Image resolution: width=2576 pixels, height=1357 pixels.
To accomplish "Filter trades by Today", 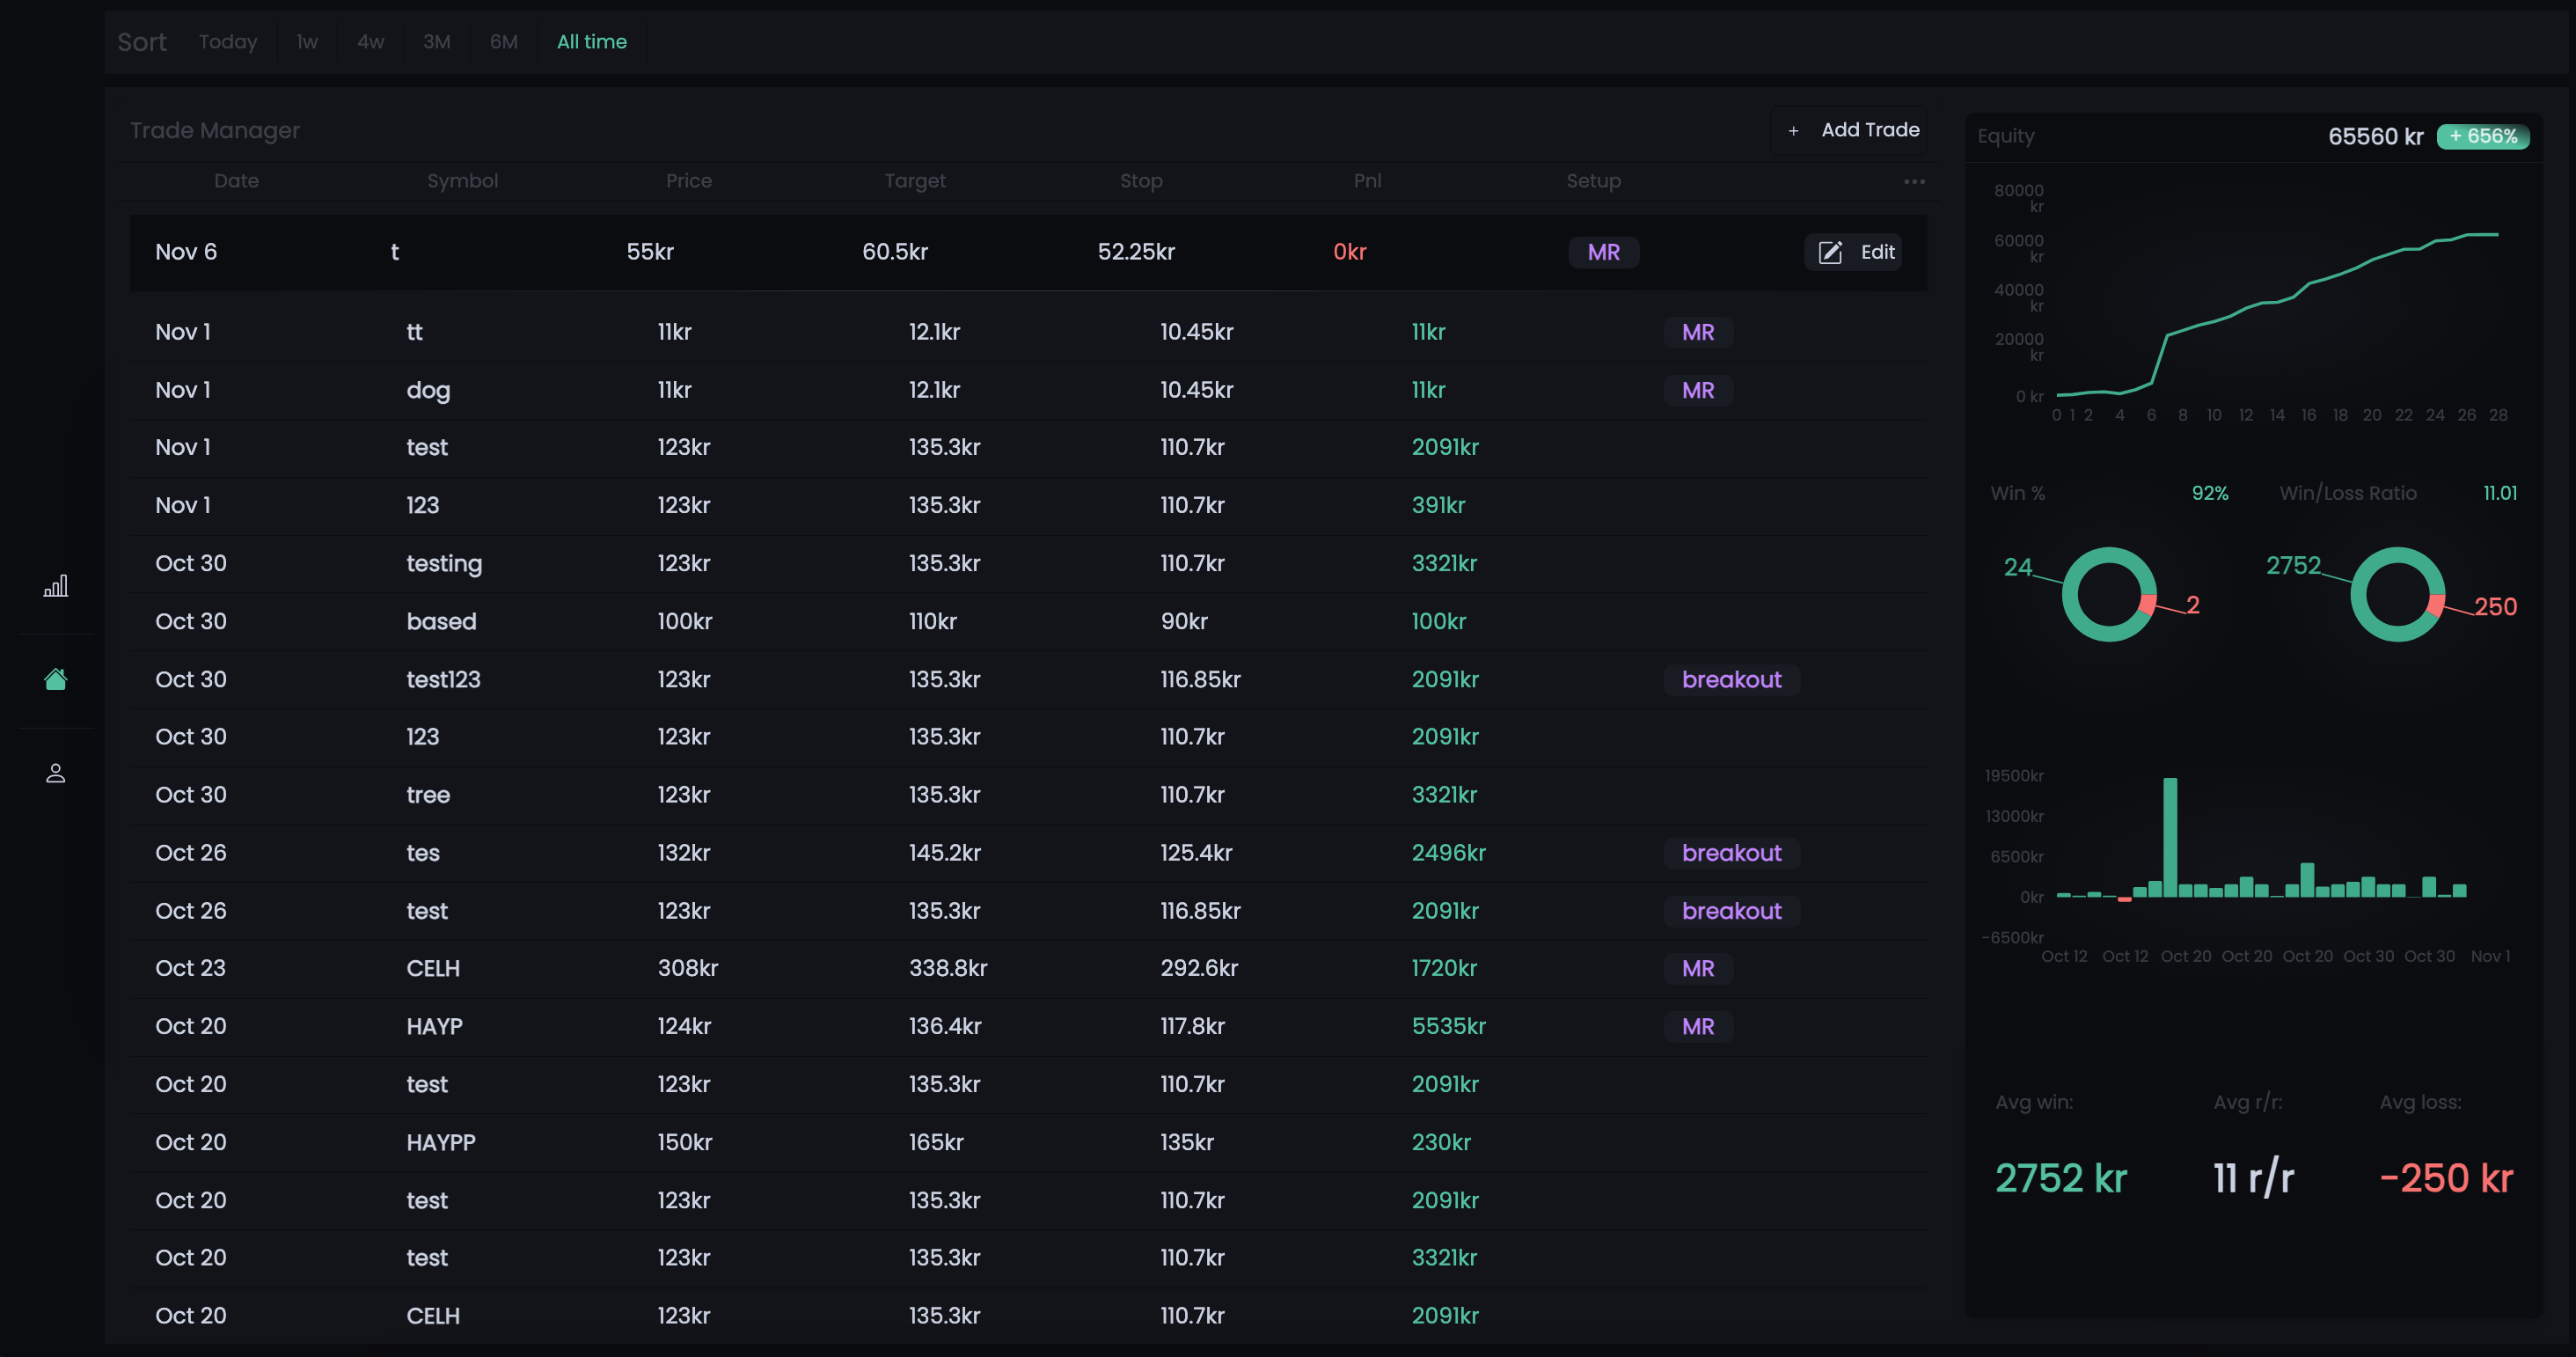I will tap(228, 42).
